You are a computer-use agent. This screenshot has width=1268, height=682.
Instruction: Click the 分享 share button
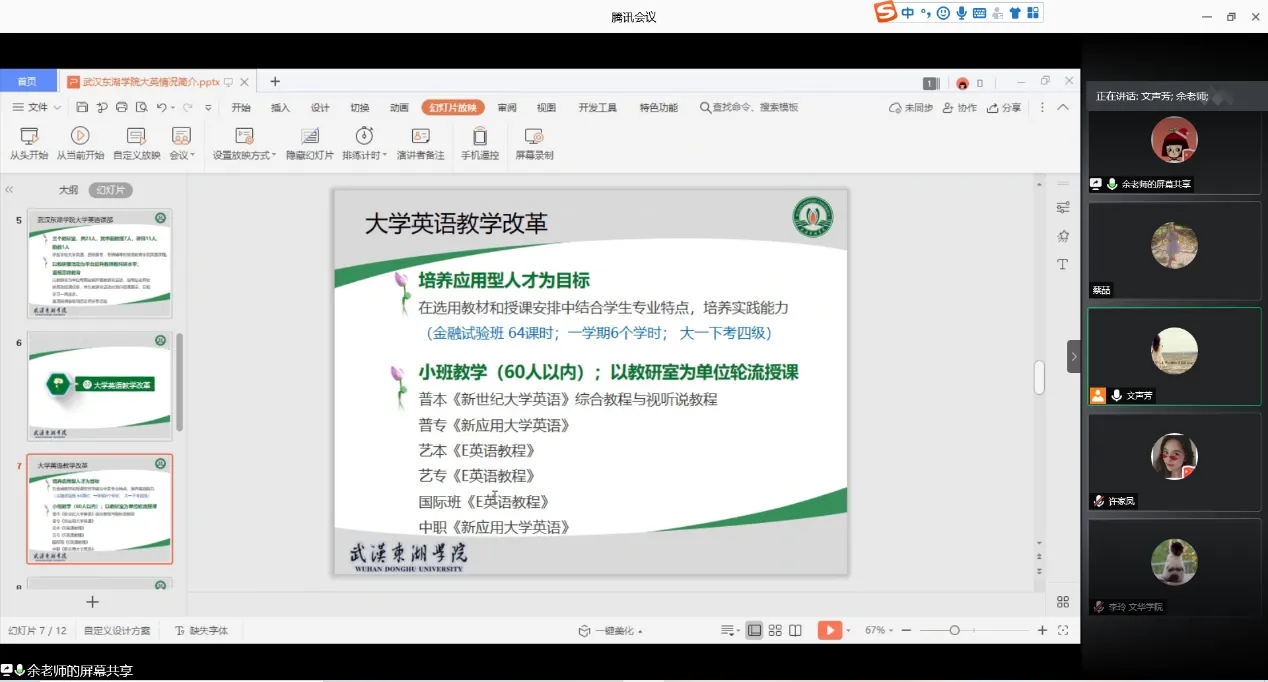pos(1005,108)
